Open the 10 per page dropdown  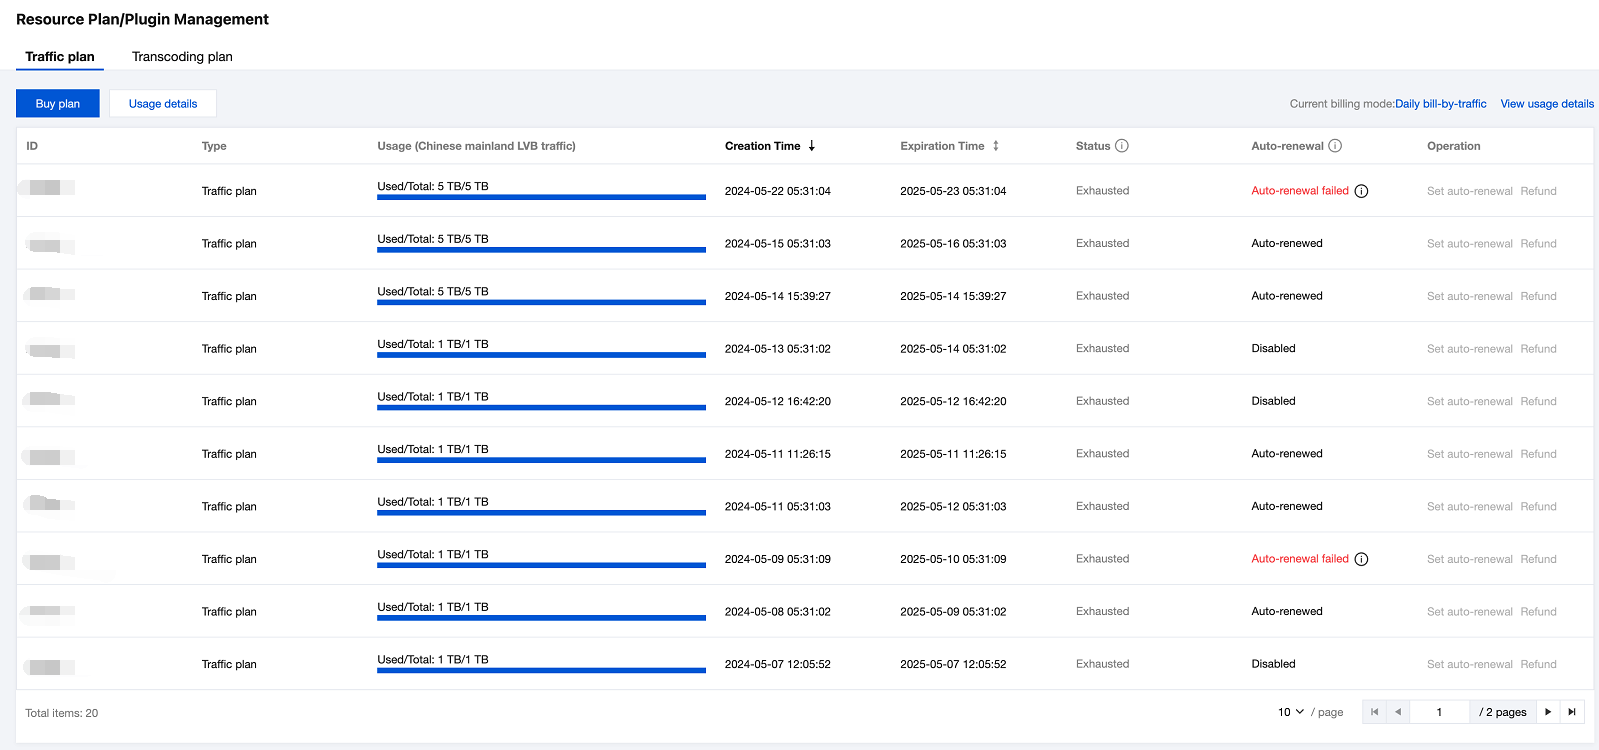[x=1290, y=712]
